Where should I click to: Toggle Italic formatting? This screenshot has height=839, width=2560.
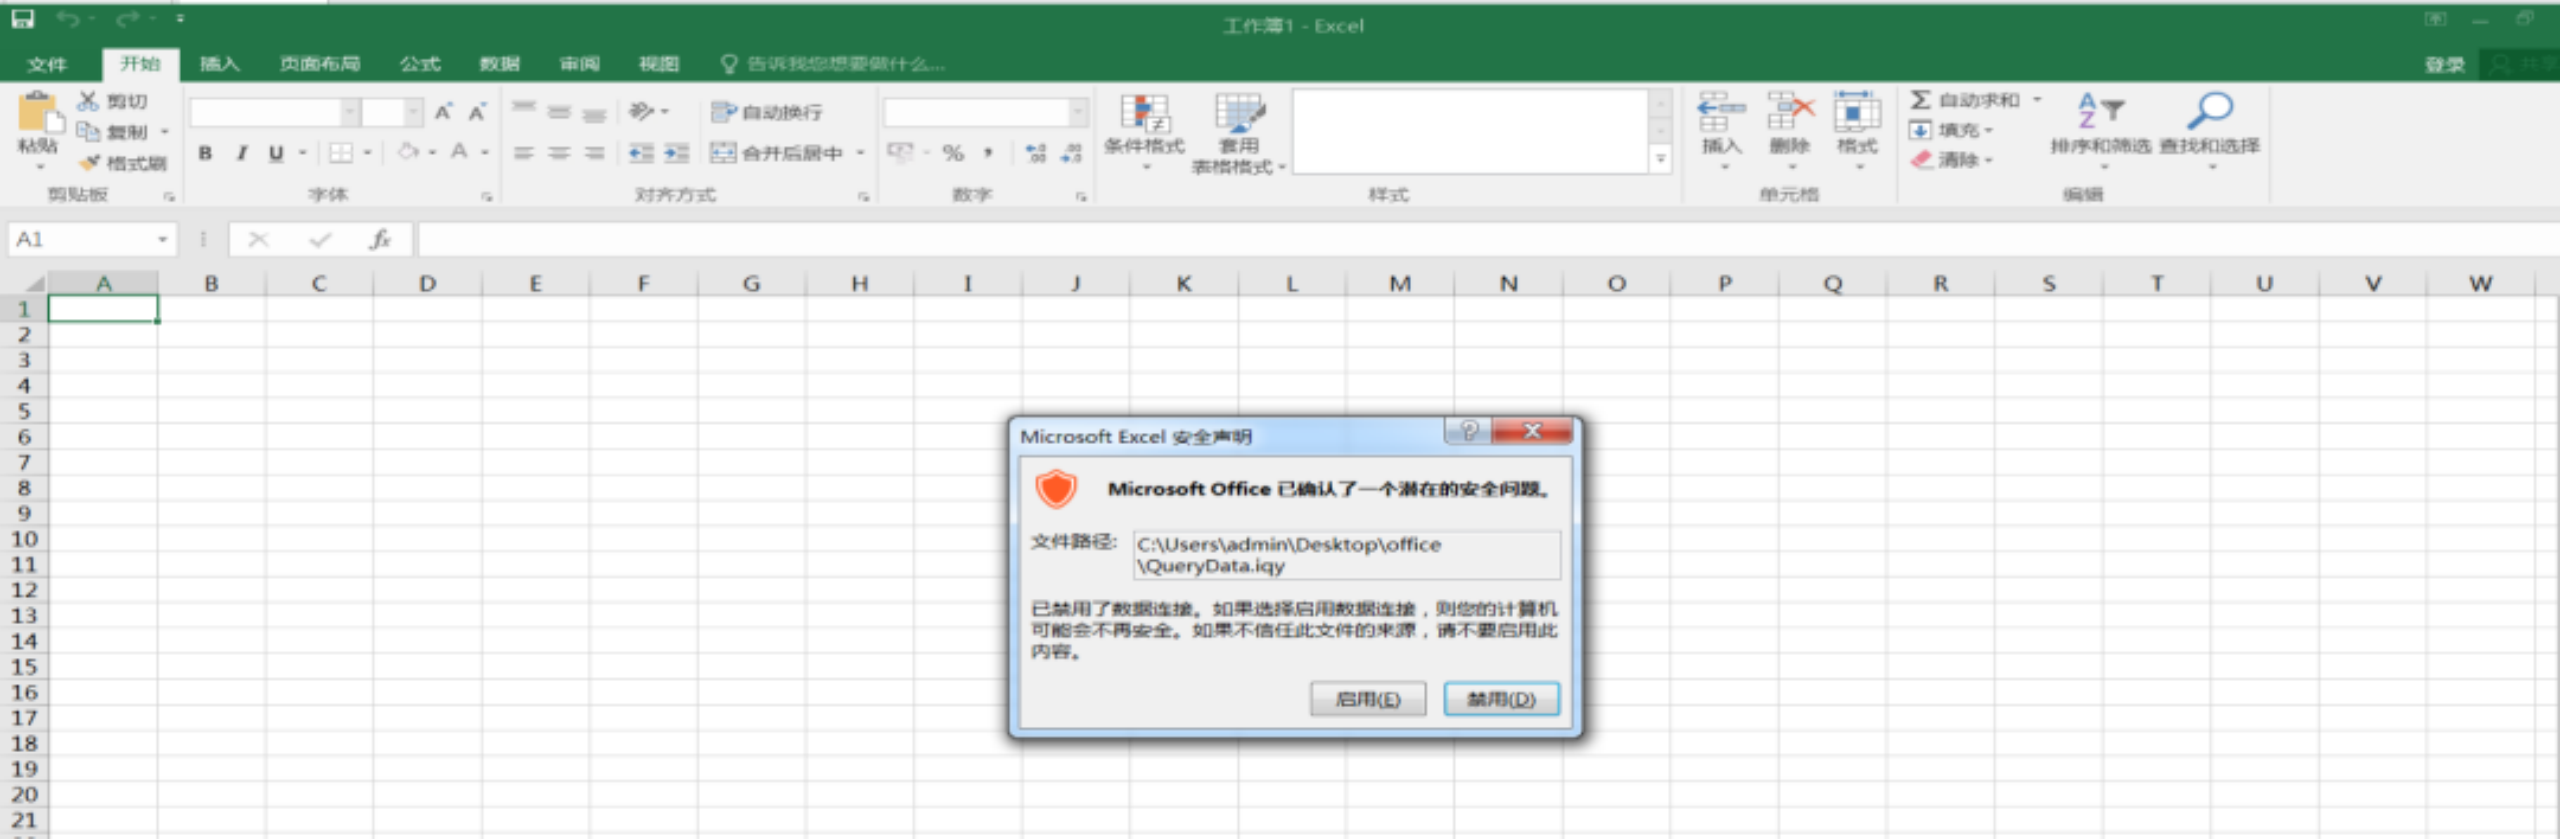click(241, 153)
